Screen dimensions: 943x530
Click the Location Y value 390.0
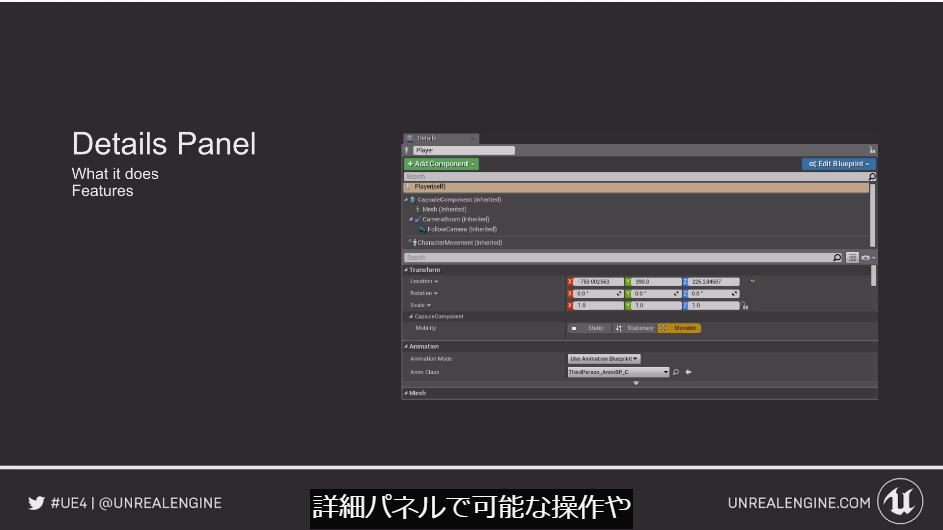click(656, 282)
